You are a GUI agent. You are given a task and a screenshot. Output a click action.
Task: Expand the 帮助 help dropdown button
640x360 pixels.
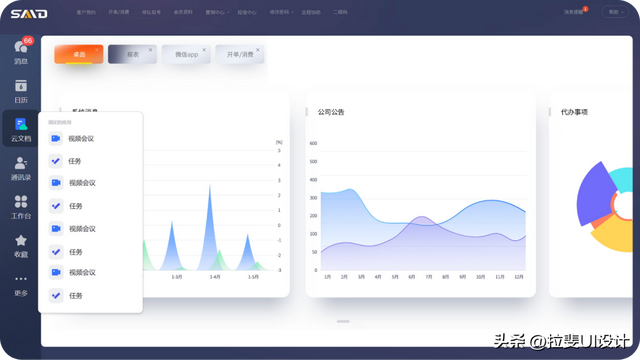[x=616, y=12]
